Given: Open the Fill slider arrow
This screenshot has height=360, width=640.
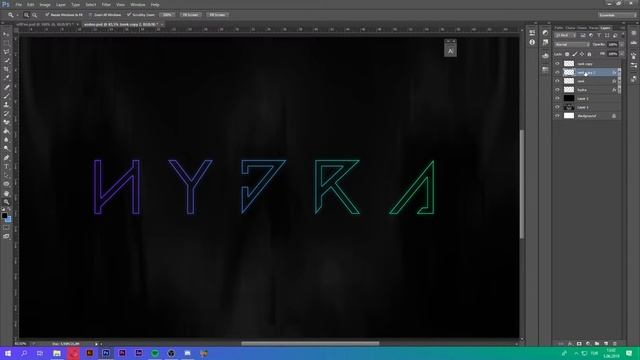Looking at the screenshot, I should (x=622, y=54).
